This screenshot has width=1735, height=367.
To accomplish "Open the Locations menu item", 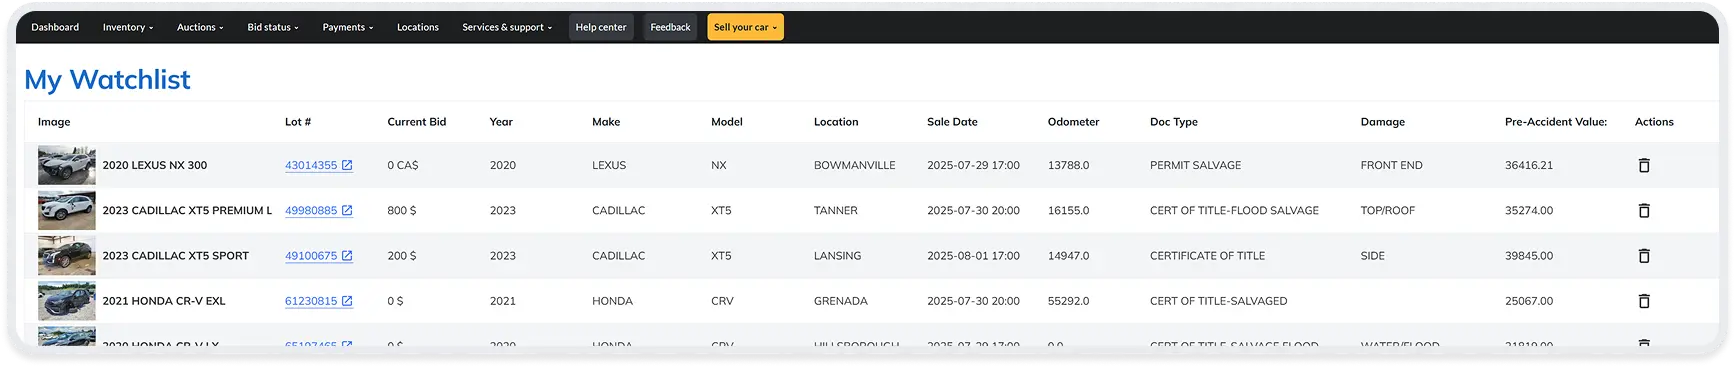I will (x=418, y=27).
